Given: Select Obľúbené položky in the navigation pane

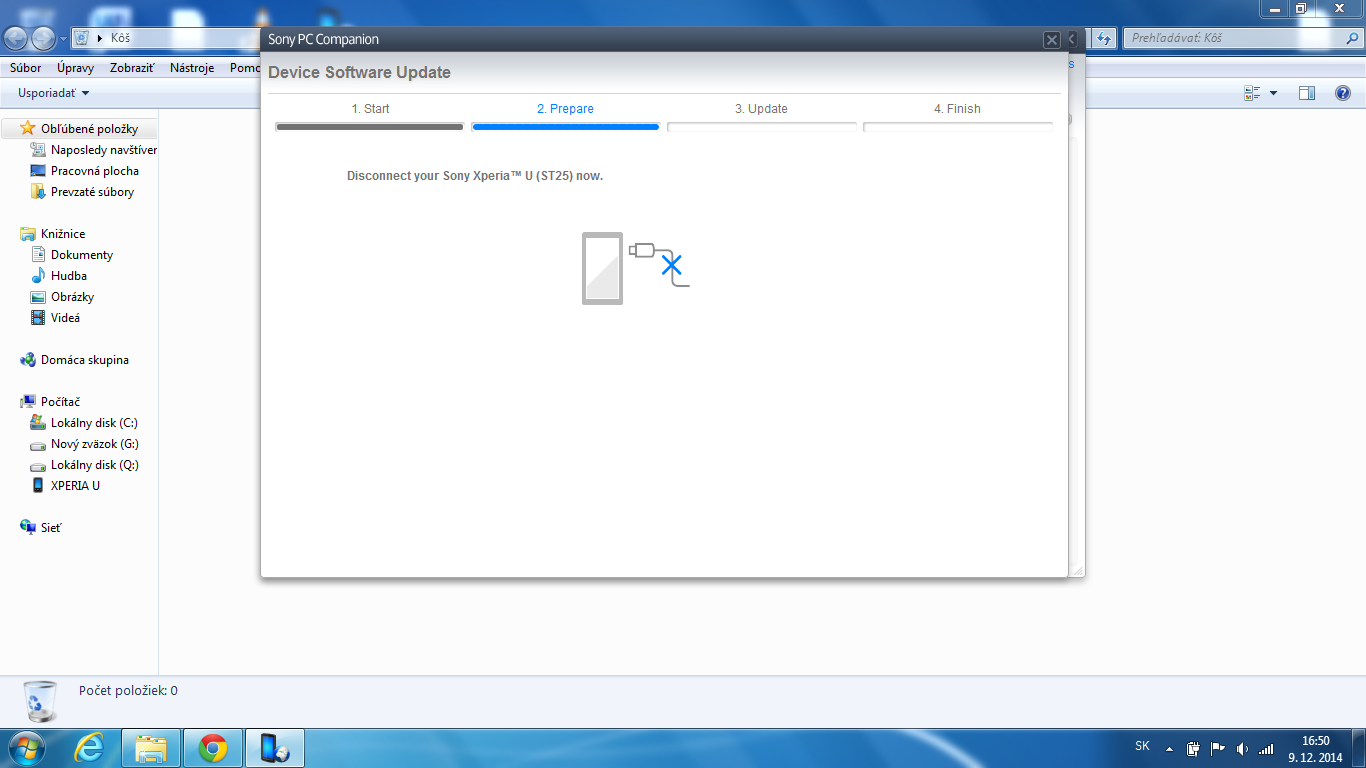Looking at the screenshot, I should click(79, 129).
